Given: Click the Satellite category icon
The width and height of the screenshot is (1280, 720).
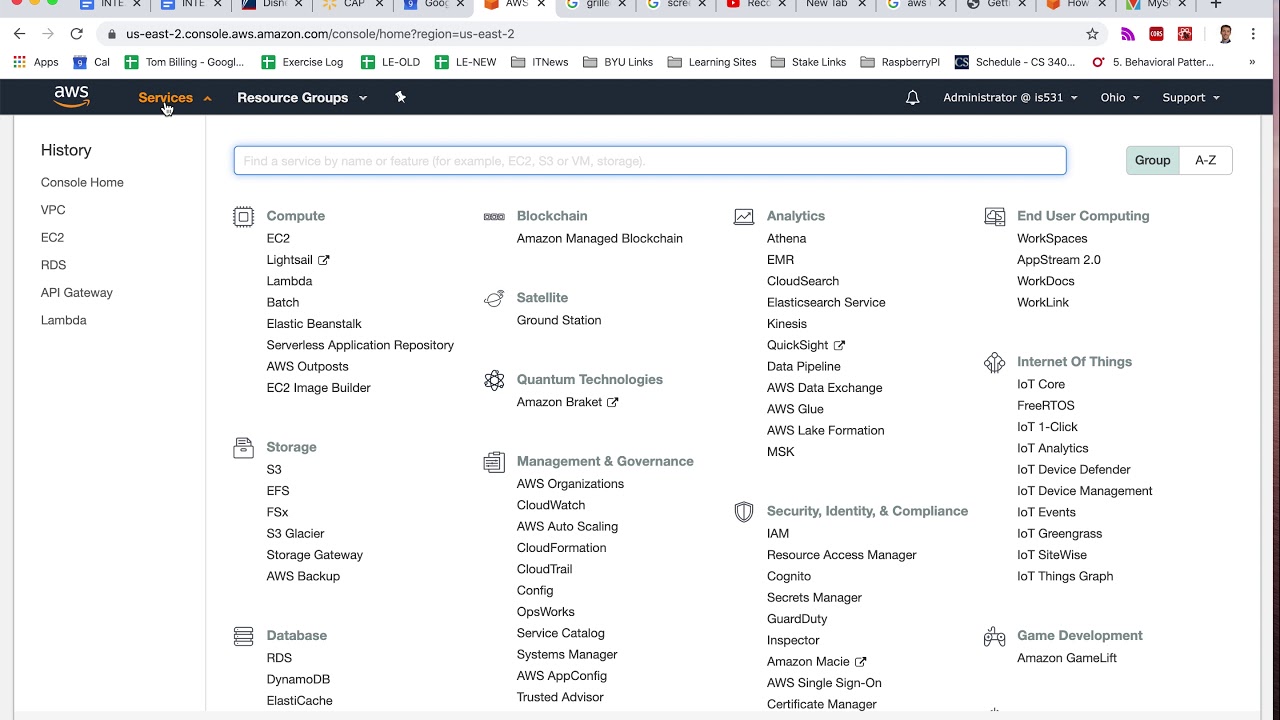Looking at the screenshot, I should (x=494, y=298).
